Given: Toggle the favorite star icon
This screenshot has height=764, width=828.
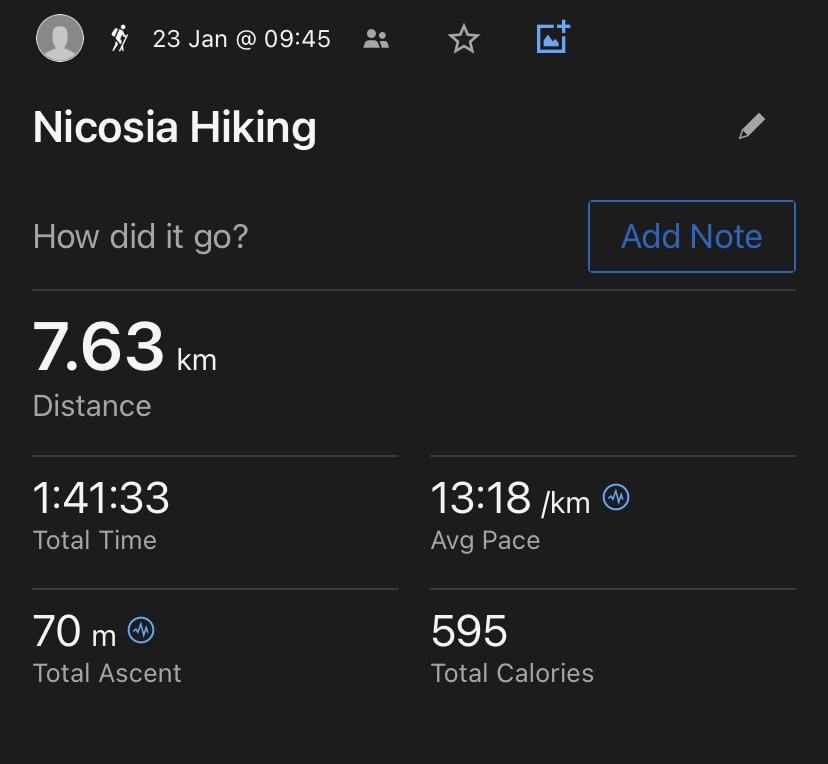Looking at the screenshot, I should point(464,39).
